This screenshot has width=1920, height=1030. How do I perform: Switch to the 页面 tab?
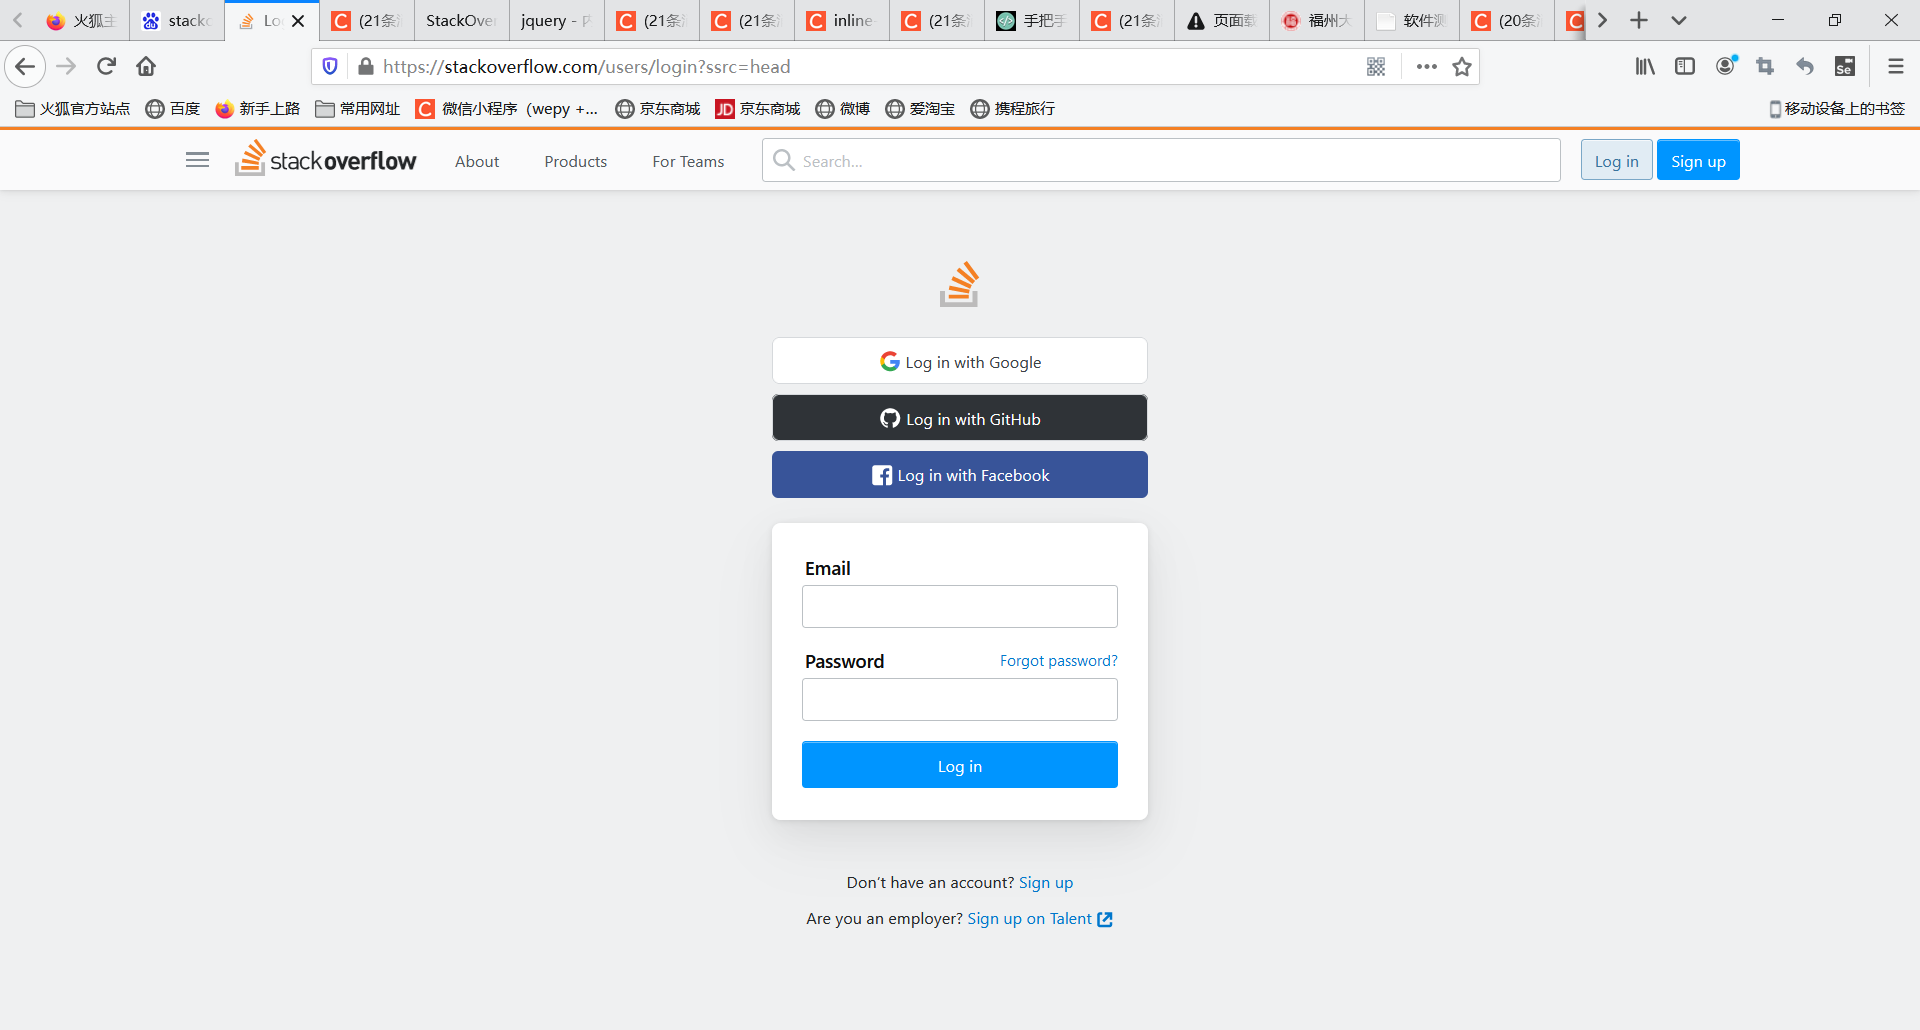click(x=1221, y=21)
